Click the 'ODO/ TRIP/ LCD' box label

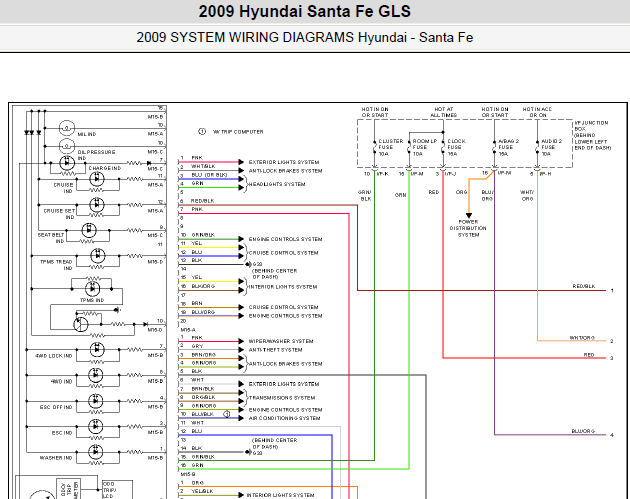tap(110, 490)
